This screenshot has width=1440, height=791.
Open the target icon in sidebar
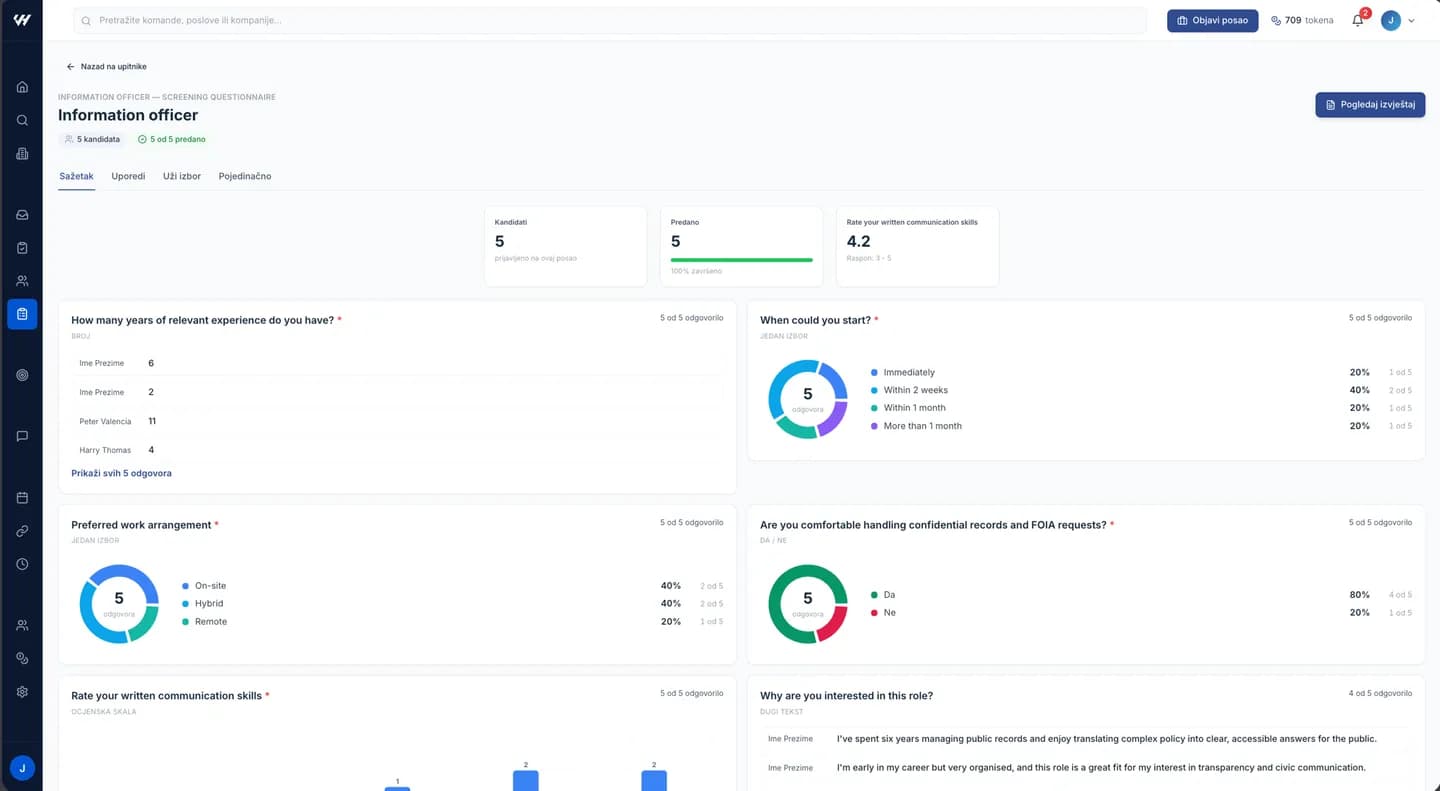(22, 375)
